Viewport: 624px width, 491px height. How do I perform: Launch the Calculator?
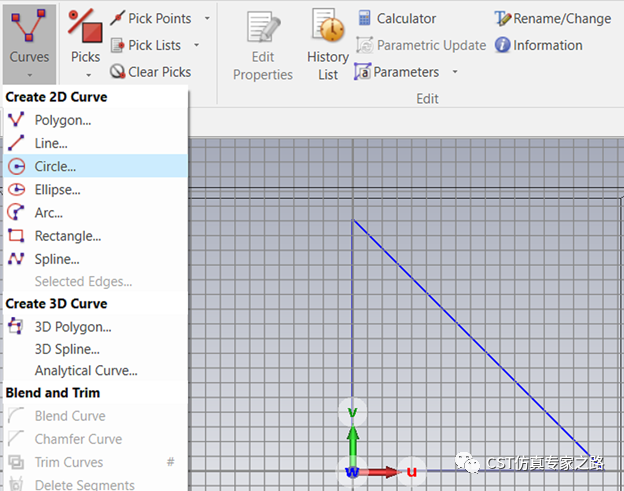click(x=397, y=18)
